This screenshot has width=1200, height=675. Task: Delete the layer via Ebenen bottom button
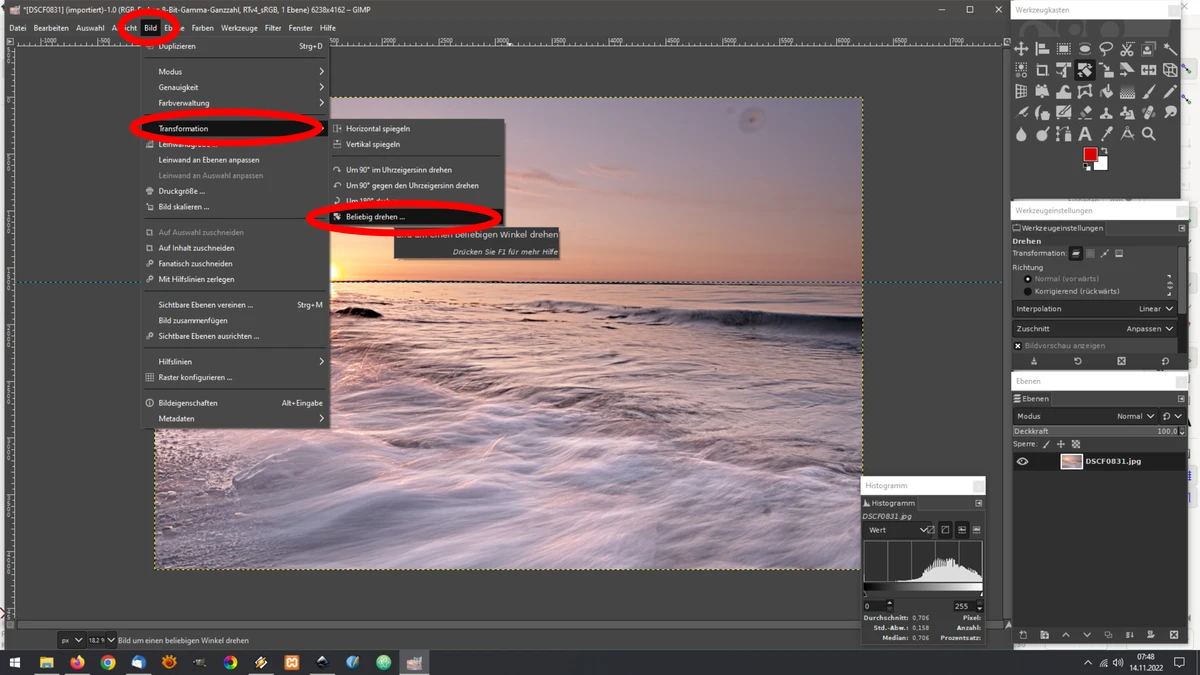(x=1174, y=635)
